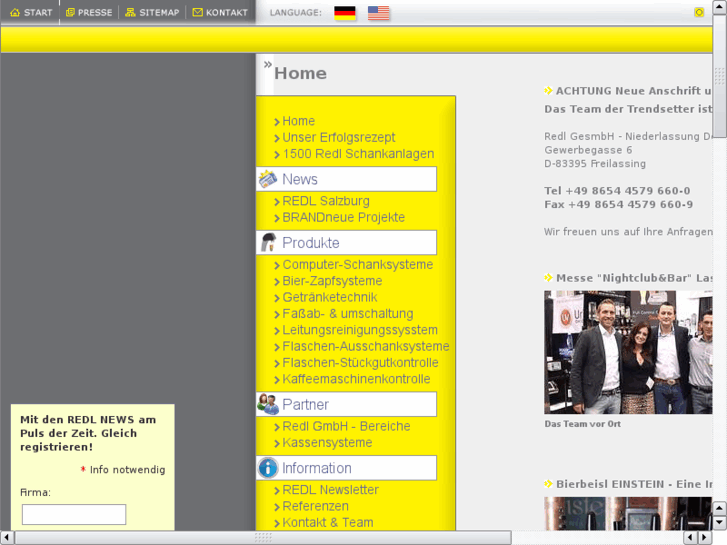Open the News section header
The height and width of the screenshot is (545, 727).
pos(346,179)
